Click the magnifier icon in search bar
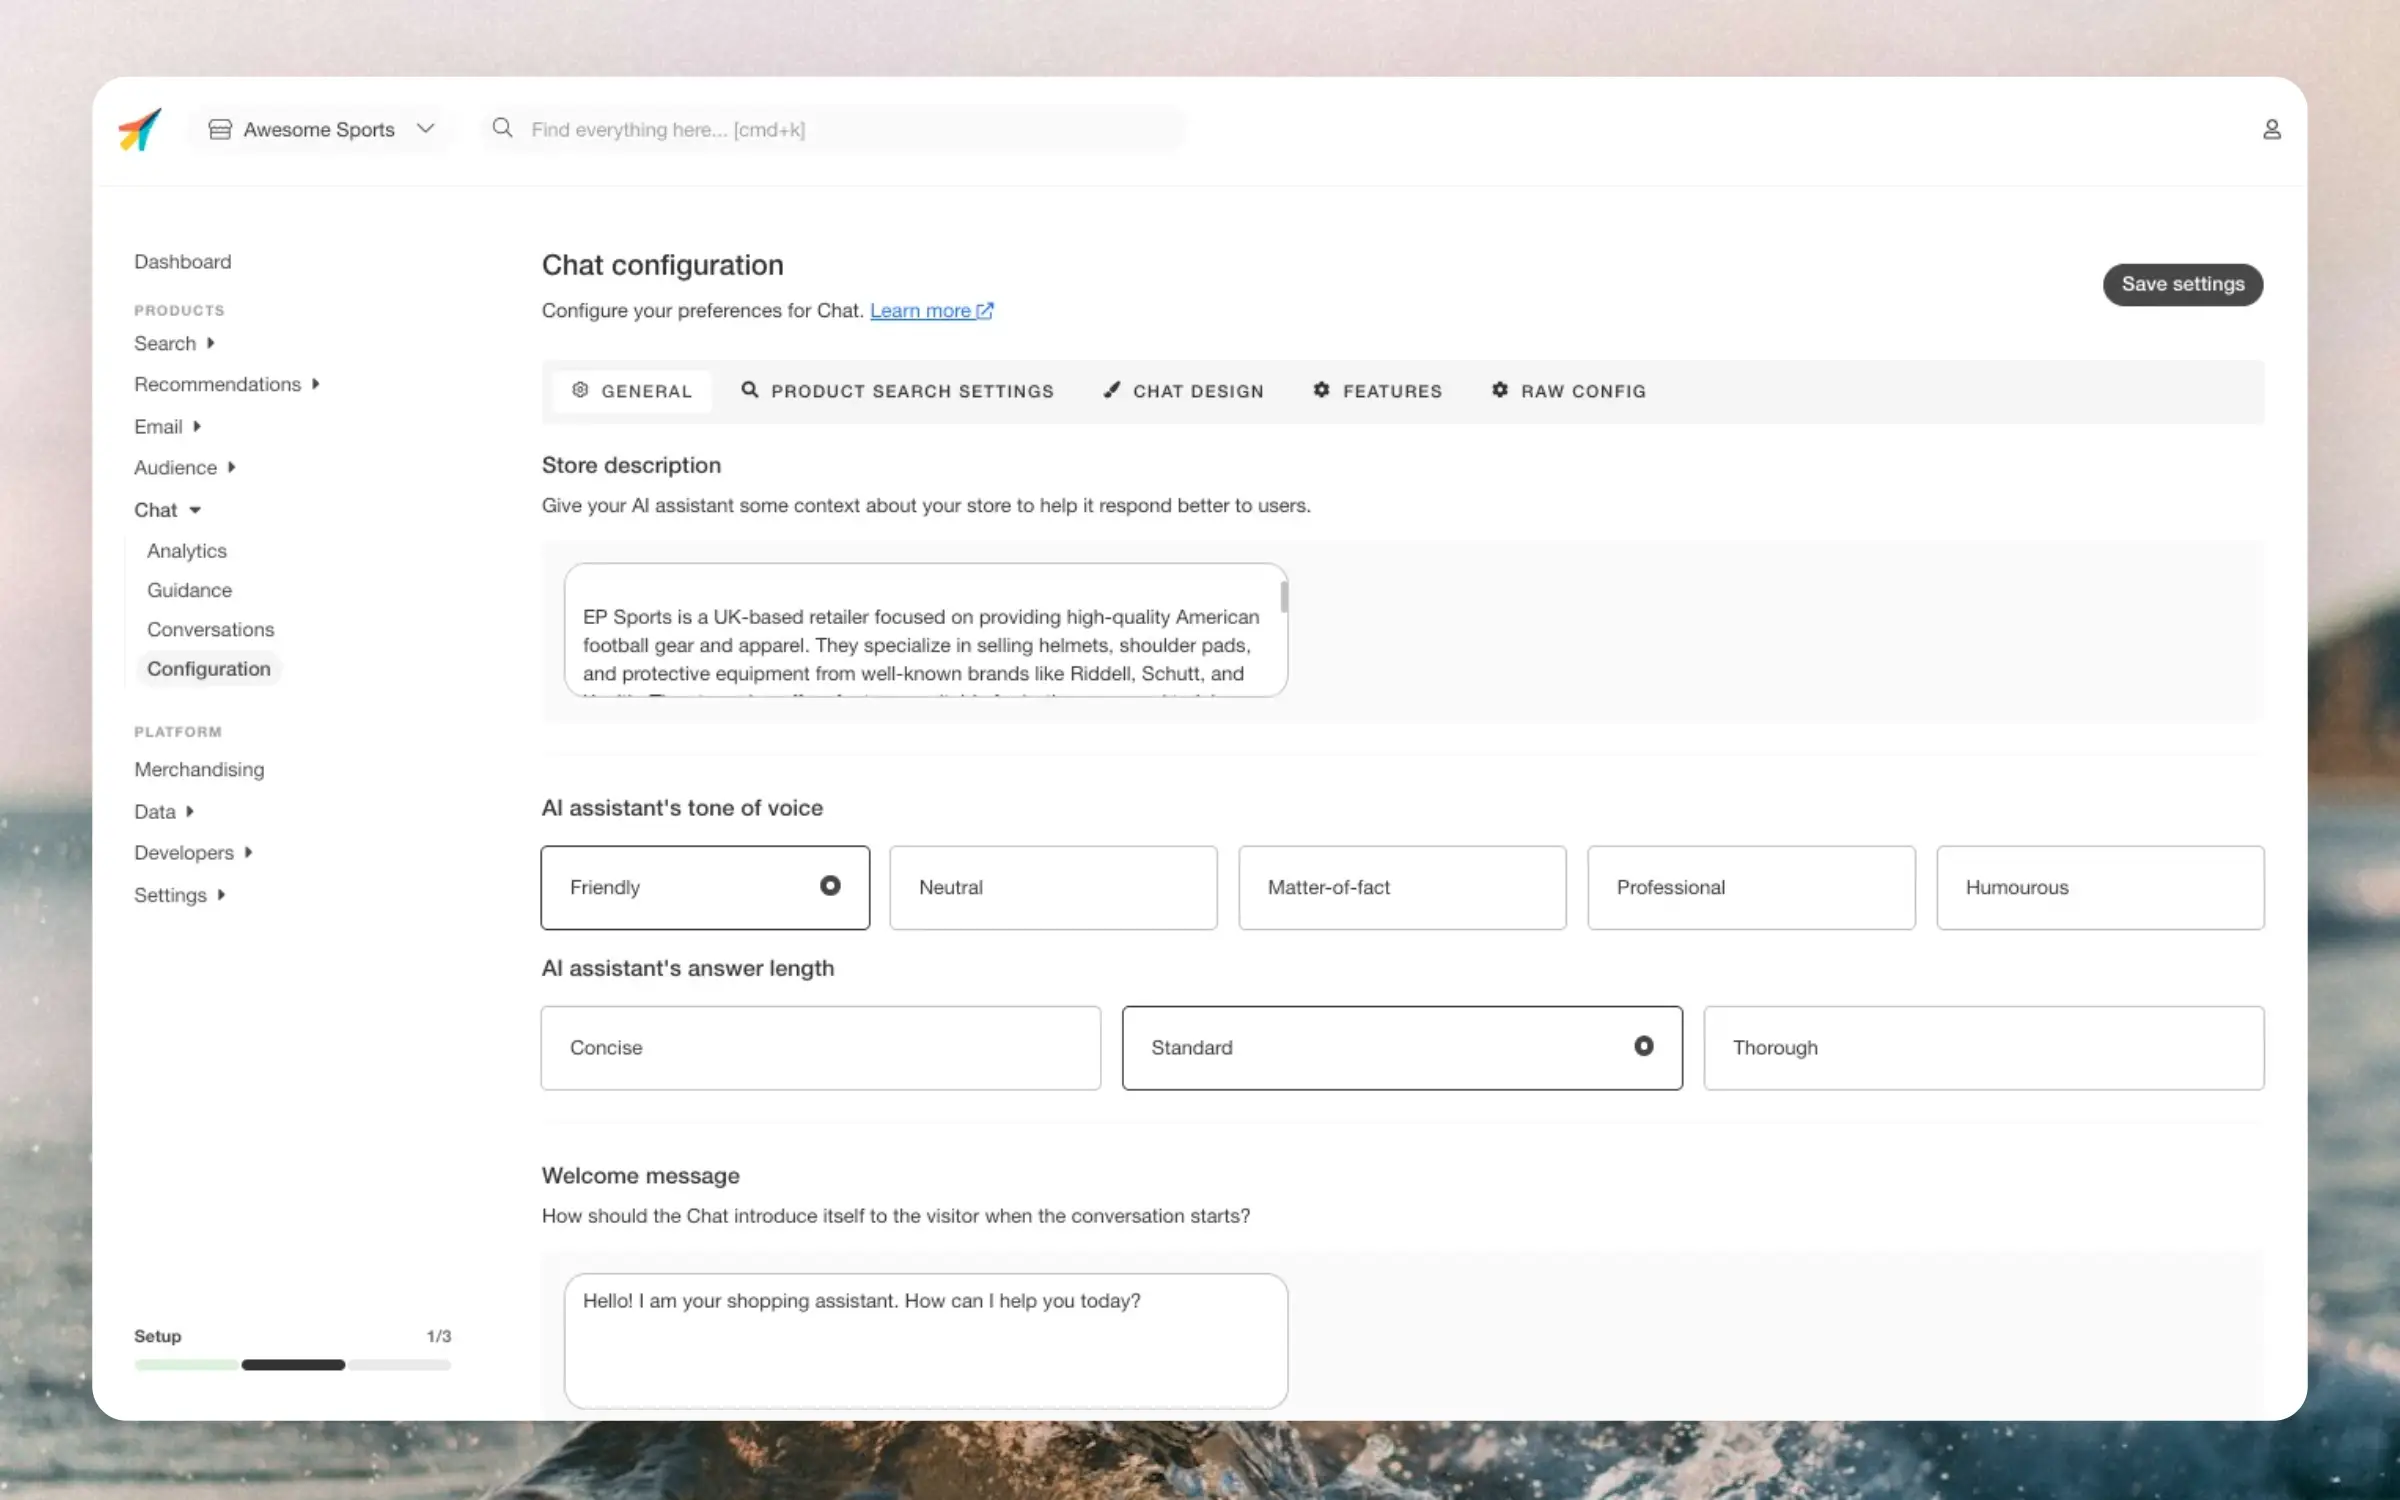 tap(503, 128)
